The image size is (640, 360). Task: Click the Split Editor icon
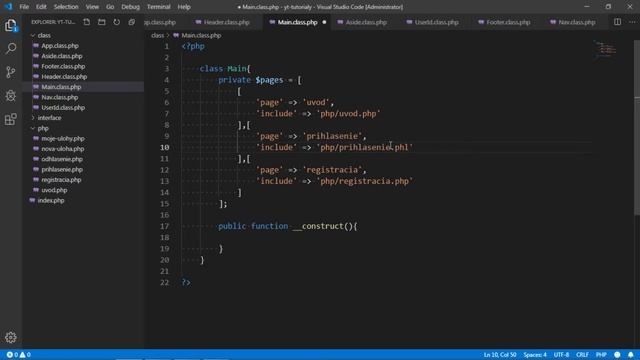(617, 22)
